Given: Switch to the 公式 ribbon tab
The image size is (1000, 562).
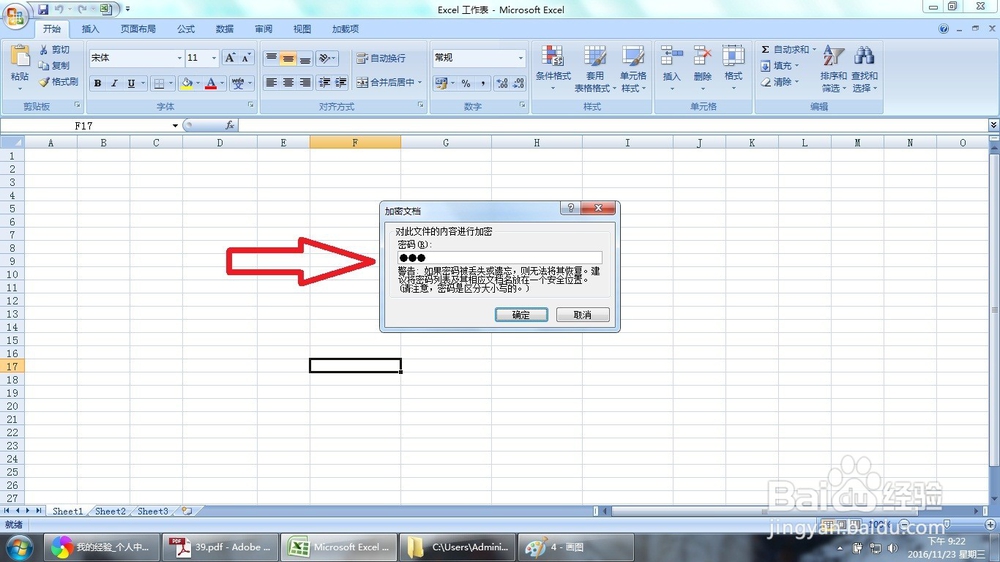Looking at the screenshot, I should pos(186,29).
